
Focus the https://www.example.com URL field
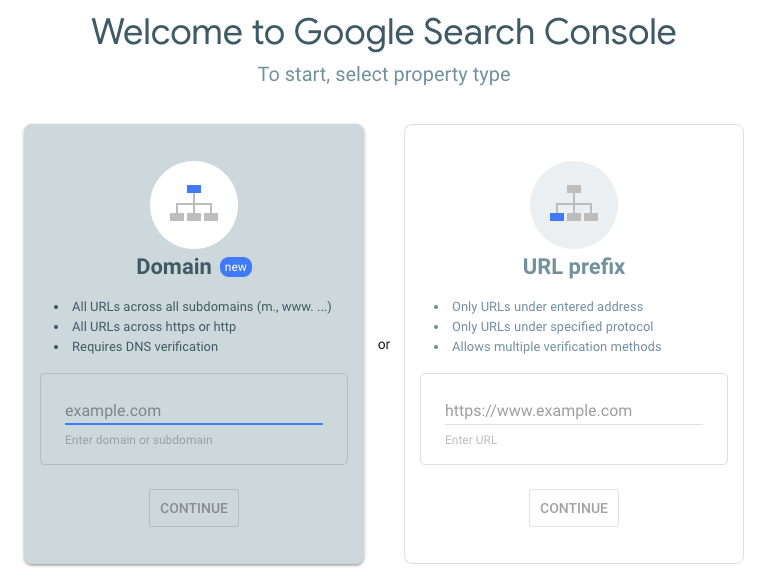574,411
